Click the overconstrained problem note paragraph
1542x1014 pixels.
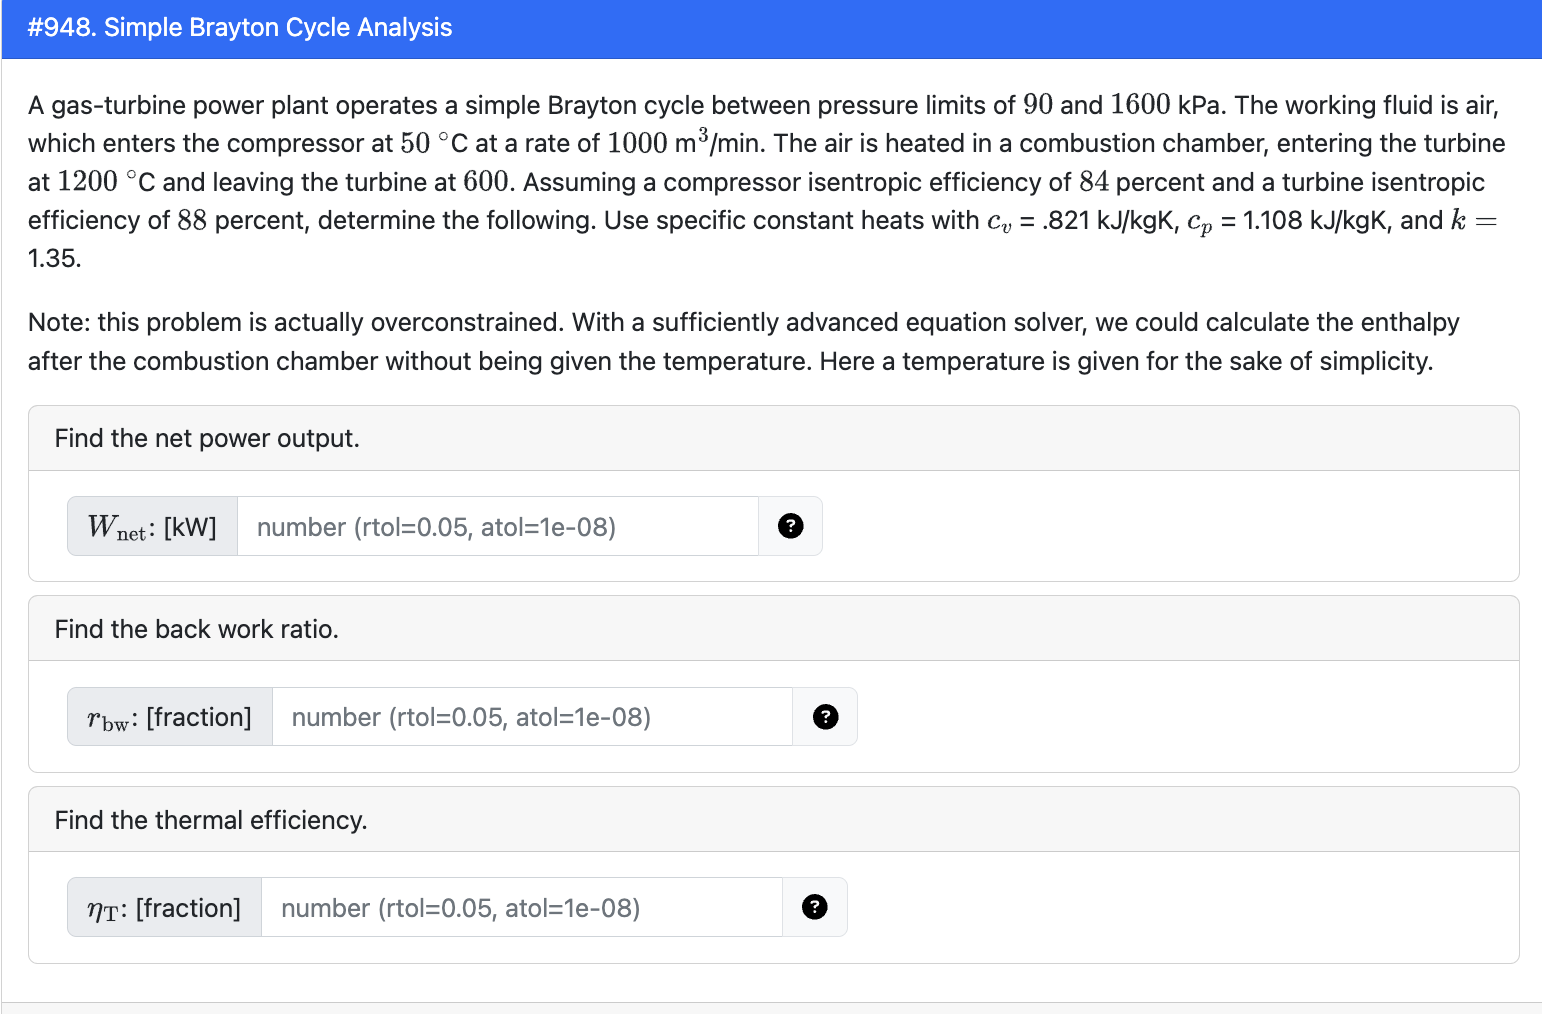(x=740, y=341)
